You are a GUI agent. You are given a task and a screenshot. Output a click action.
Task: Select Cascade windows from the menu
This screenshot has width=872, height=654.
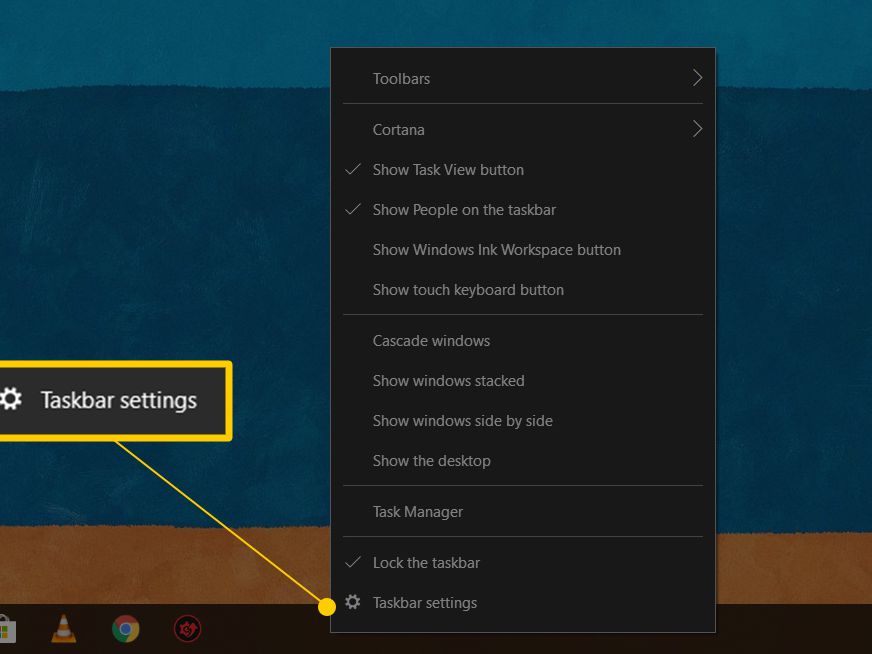pyautogui.click(x=431, y=340)
